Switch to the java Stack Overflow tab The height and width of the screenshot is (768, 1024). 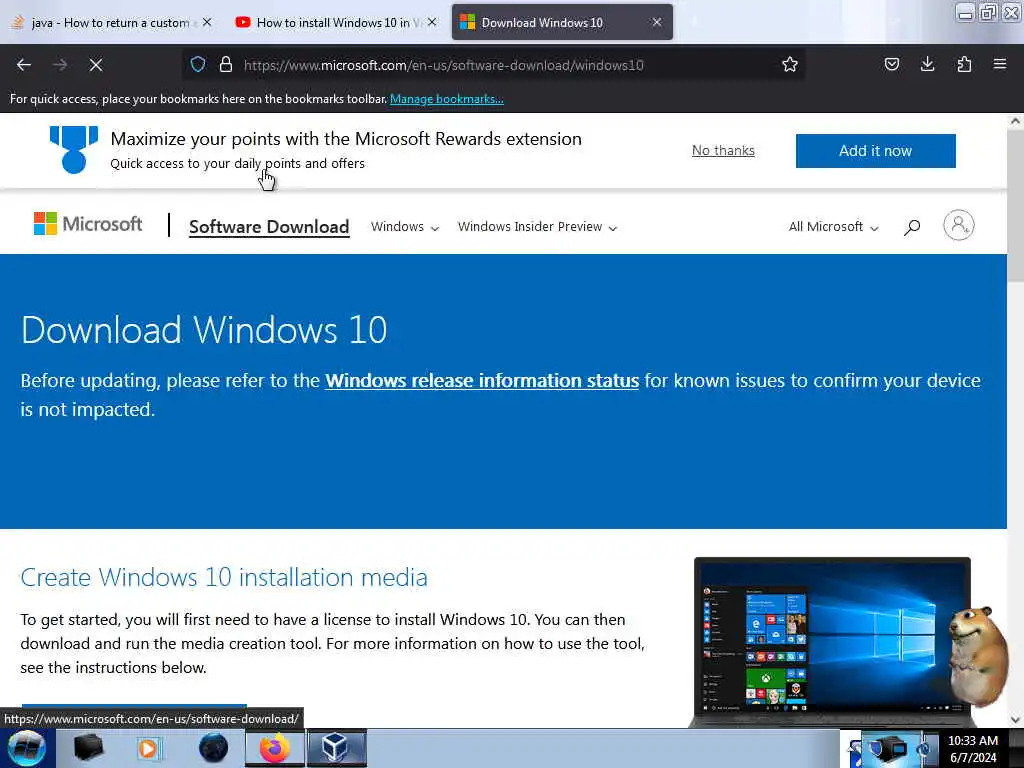[x=111, y=22]
